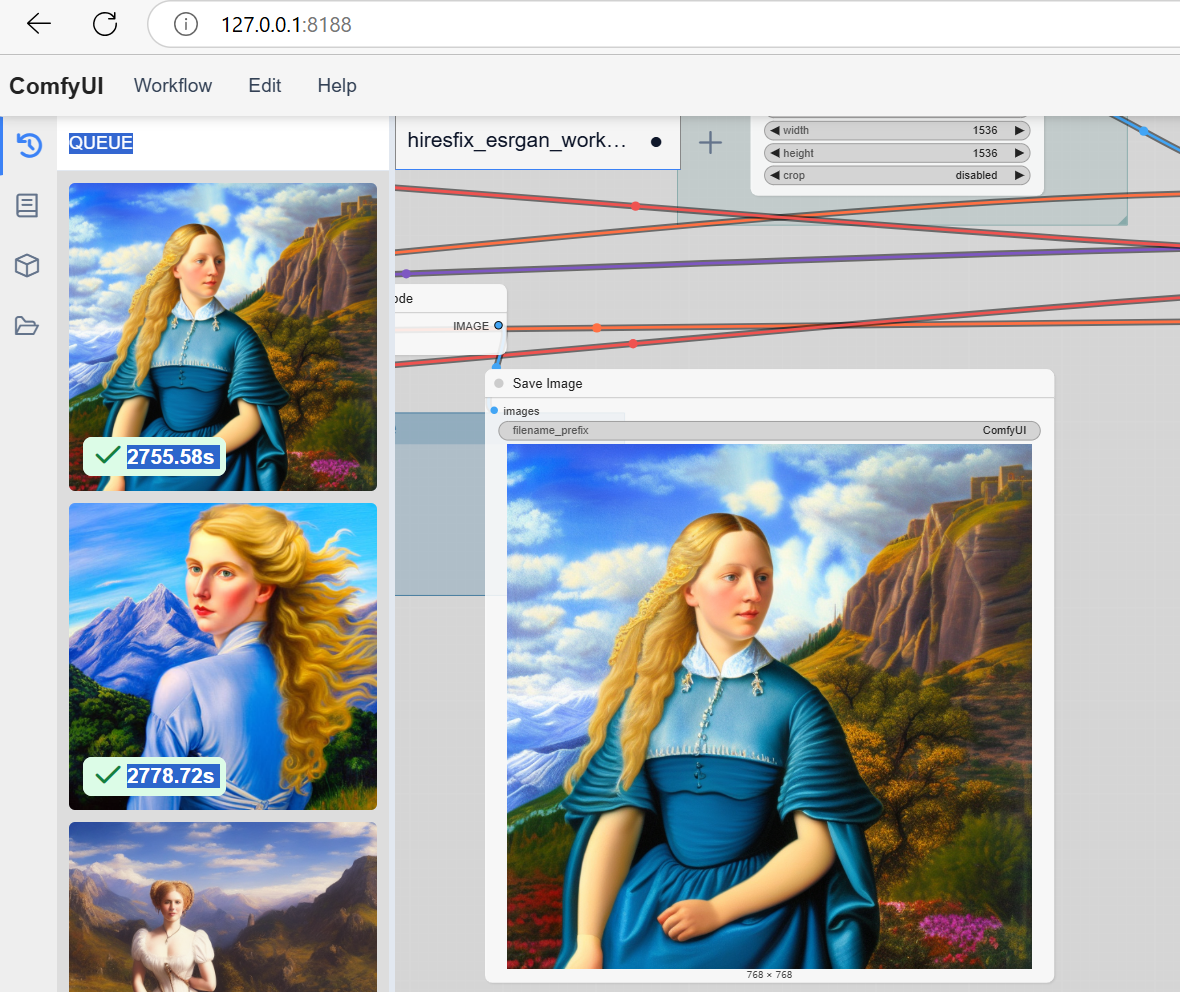
Task: Increase width value with right arrow
Action: click(1019, 130)
